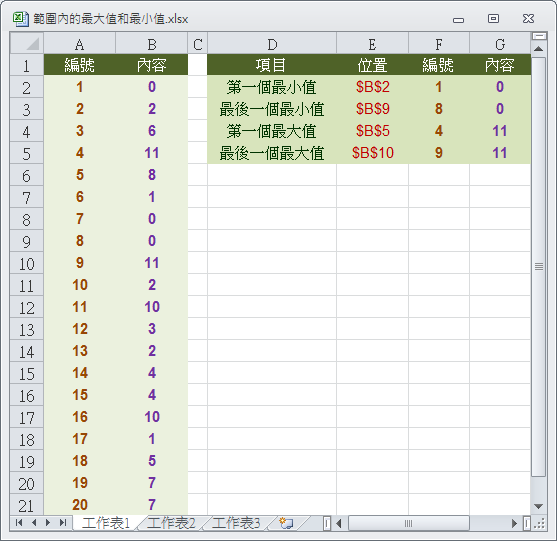The height and width of the screenshot is (541, 557).
Task: Click horizontal scrollbar left arrow
Action: click(339, 523)
